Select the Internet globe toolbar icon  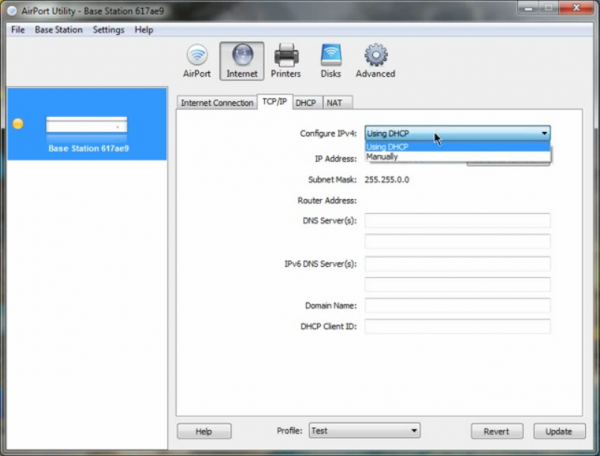[x=242, y=61]
